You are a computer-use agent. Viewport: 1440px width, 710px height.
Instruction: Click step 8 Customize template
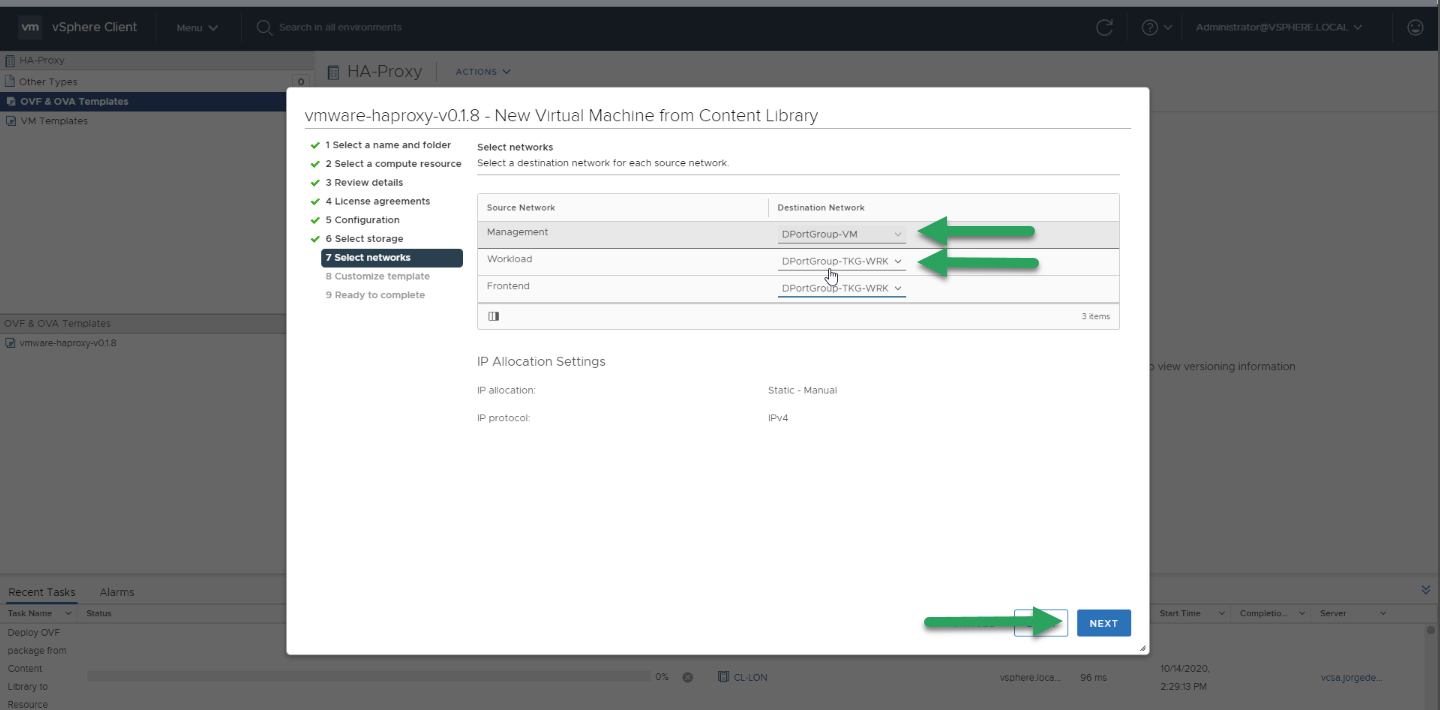pos(377,276)
